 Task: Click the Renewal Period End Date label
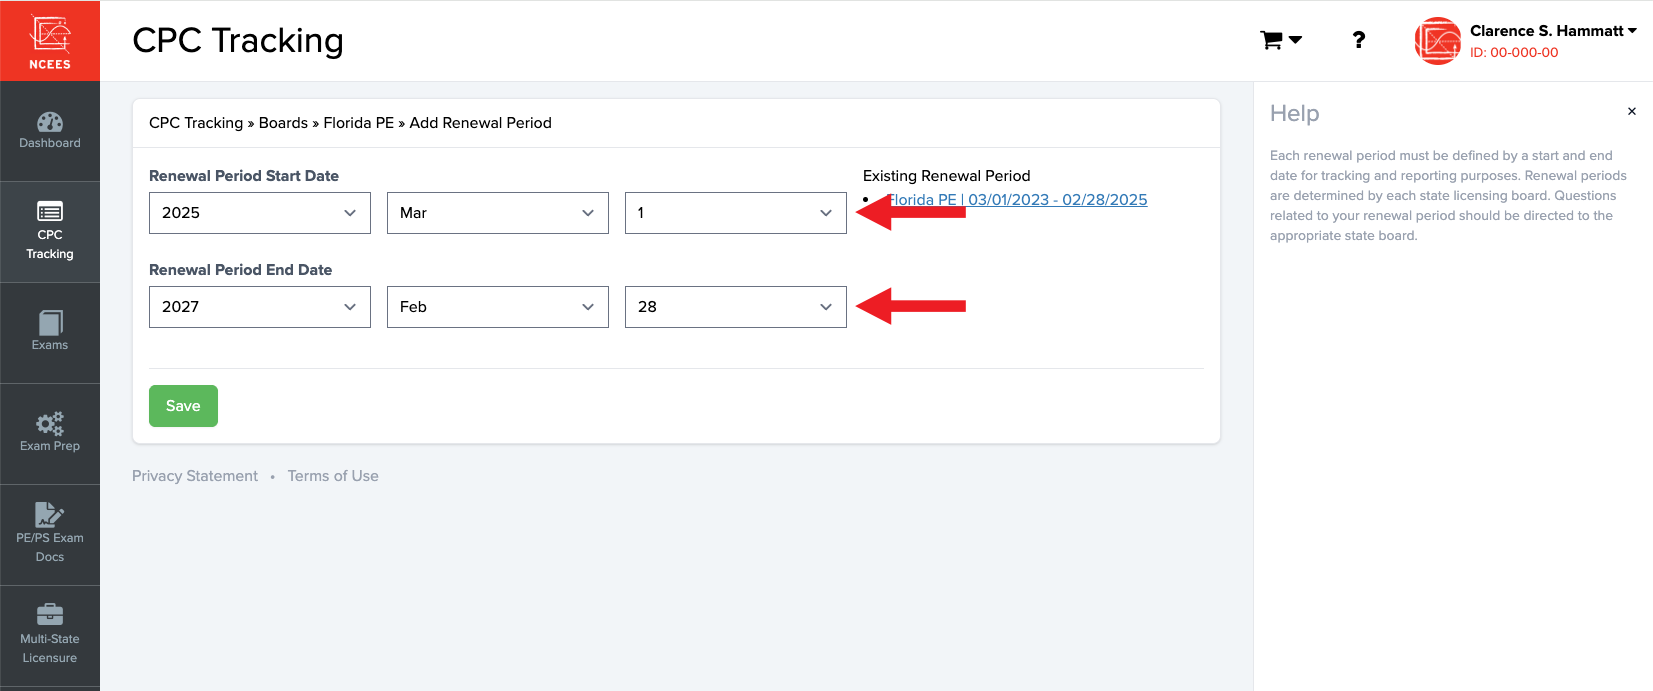coord(240,270)
